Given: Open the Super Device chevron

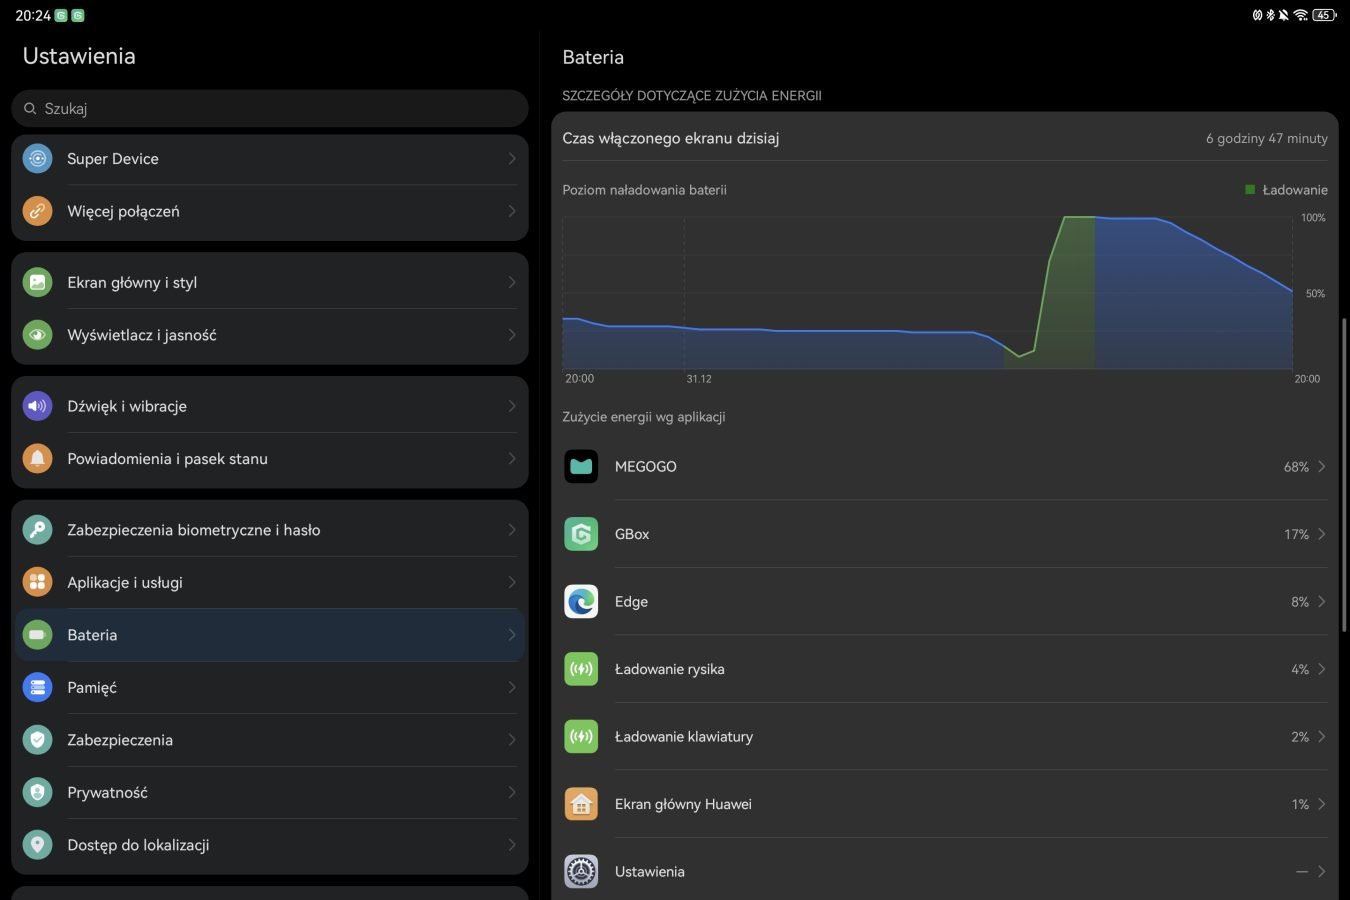Looking at the screenshot, I should tap(512, 159).
